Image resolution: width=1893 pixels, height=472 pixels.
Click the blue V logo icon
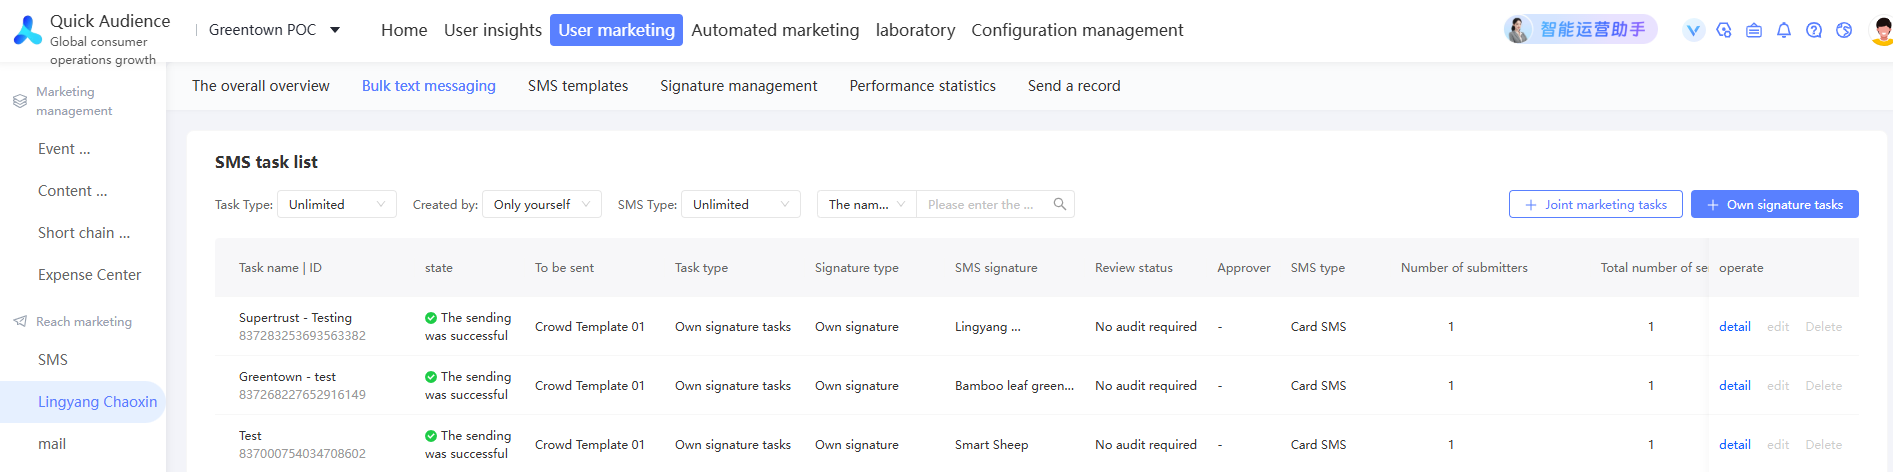[1693, 30]
